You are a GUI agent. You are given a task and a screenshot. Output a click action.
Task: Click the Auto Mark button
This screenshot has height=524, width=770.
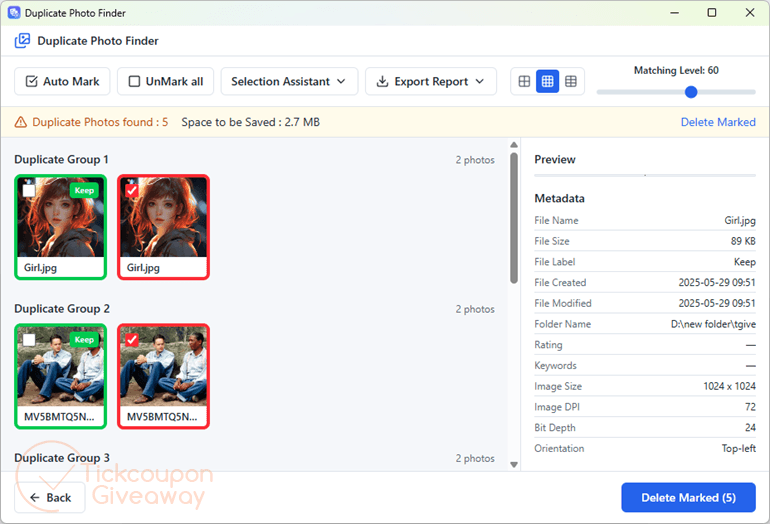[62, 82]
